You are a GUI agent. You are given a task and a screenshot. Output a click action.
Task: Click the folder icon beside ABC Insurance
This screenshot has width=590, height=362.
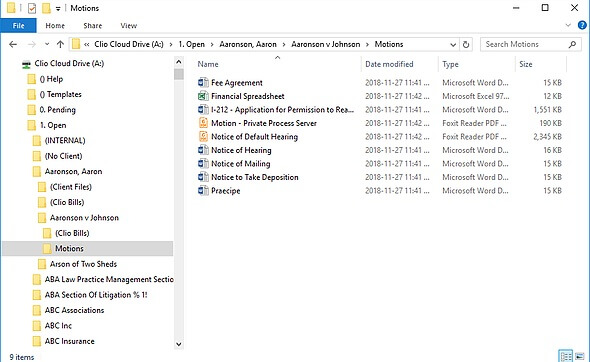click(36, 341)
